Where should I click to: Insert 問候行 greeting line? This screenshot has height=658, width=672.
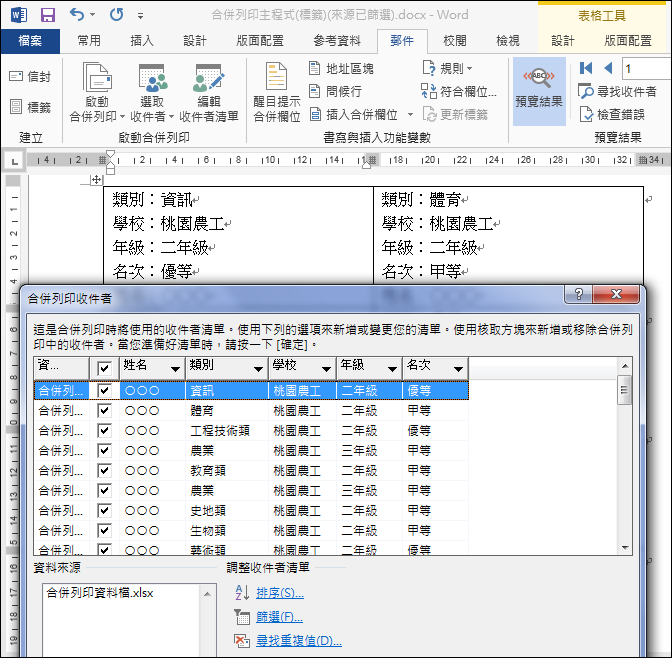pos(336,91)
